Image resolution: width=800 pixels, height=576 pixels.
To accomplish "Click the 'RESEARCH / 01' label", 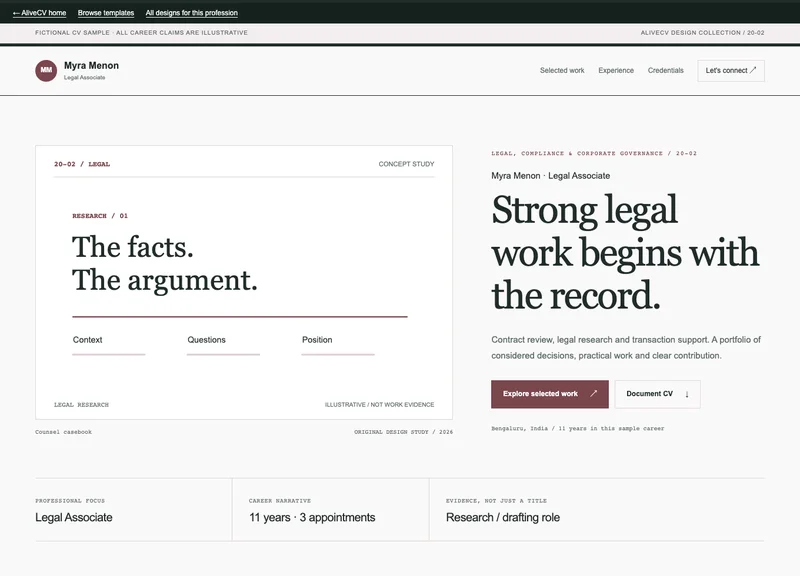I will click(x=100, y=216).
